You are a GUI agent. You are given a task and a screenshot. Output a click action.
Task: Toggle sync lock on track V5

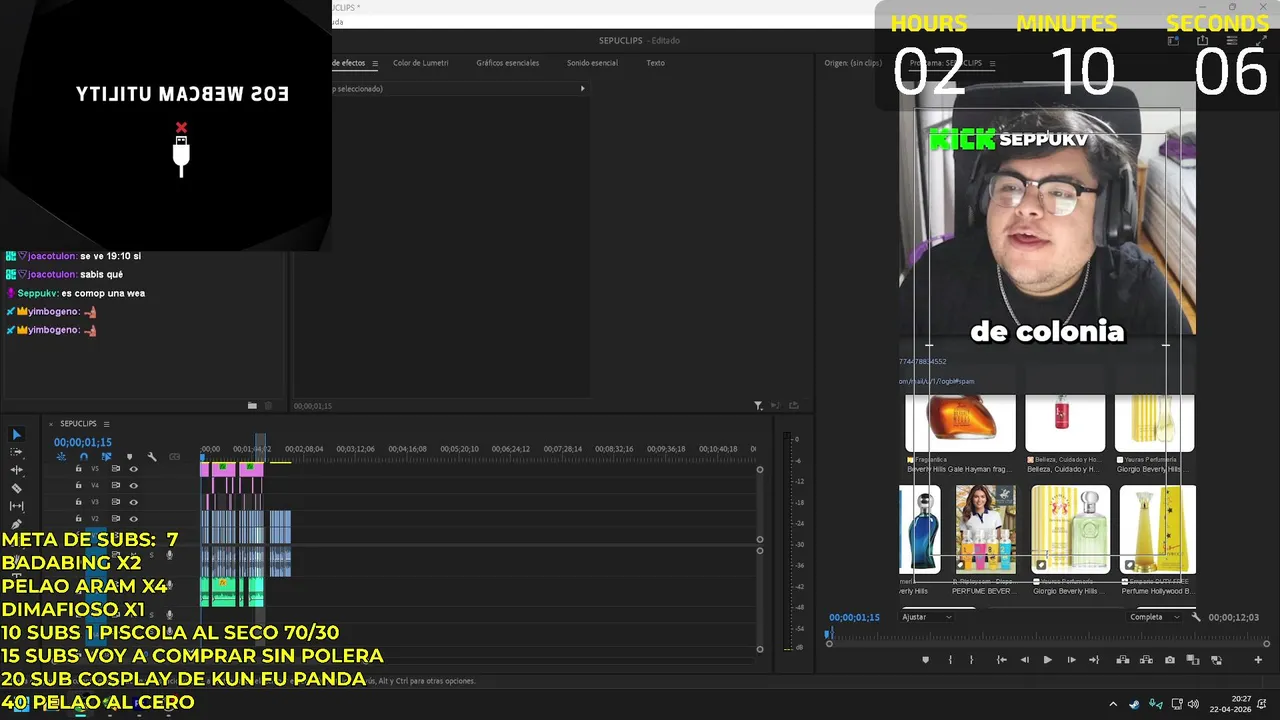tap(116, 469)
